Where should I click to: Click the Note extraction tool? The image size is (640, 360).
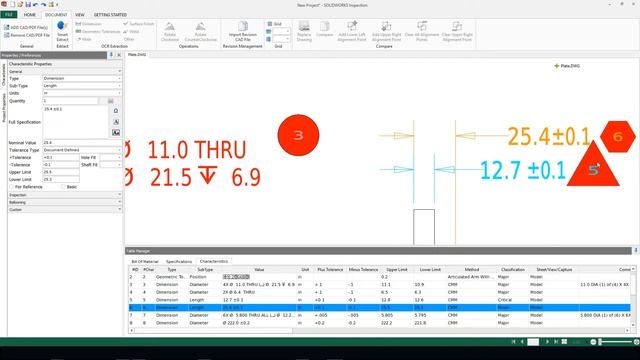pos(84,39)
